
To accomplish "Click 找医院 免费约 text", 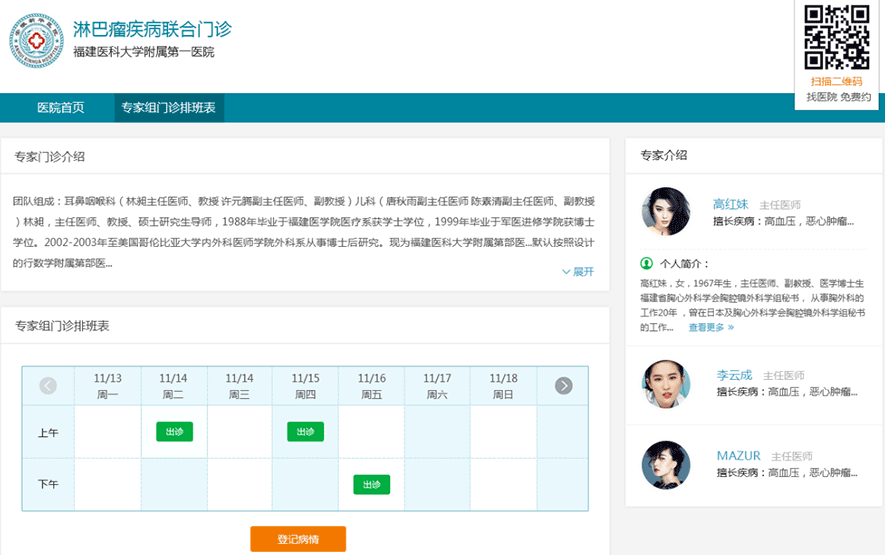I will pyautogui.click(x=838, y=97).
